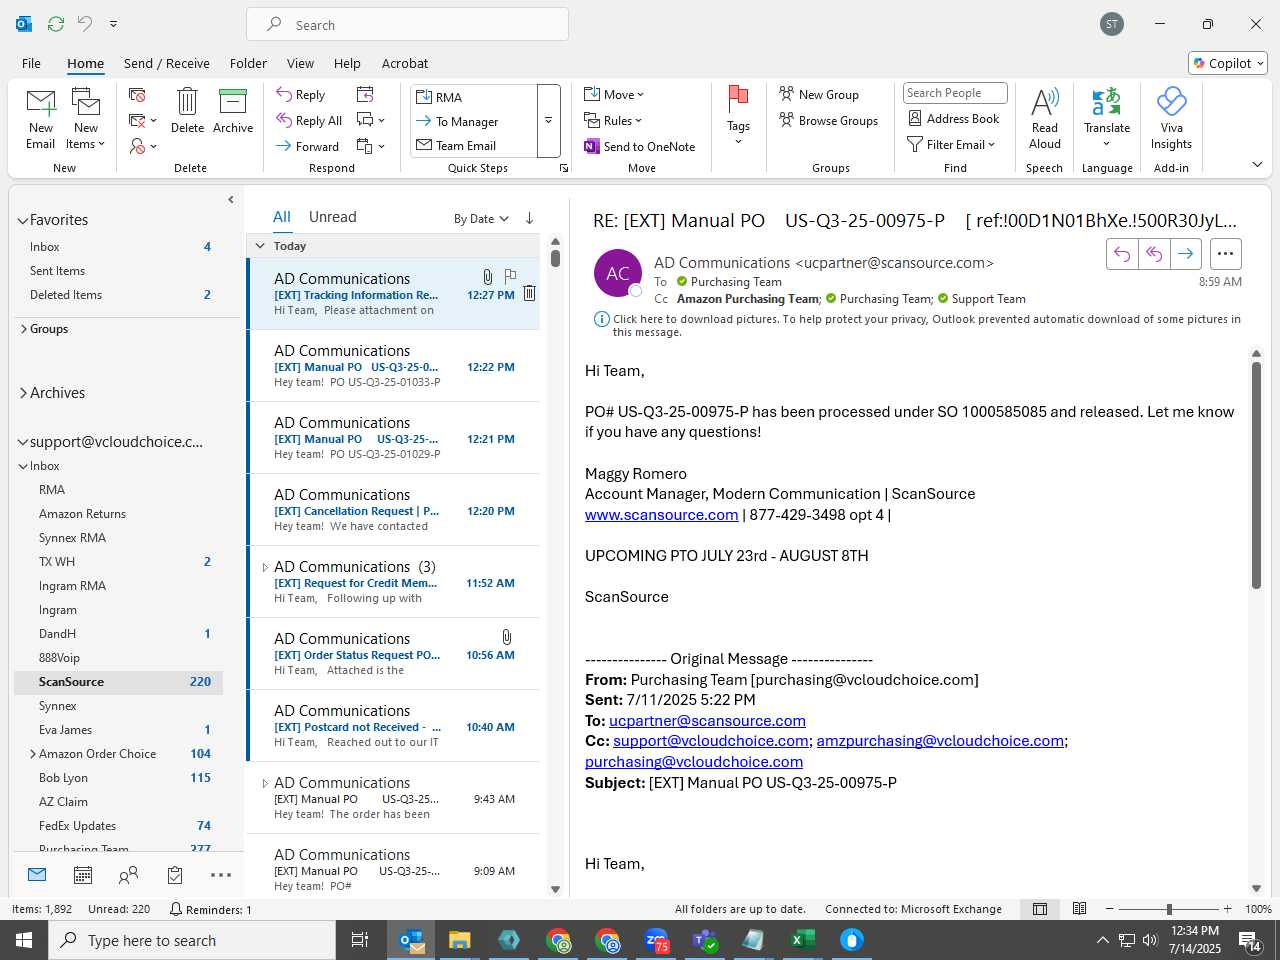Open the Send / Receive tab

(x=167, y=63)
